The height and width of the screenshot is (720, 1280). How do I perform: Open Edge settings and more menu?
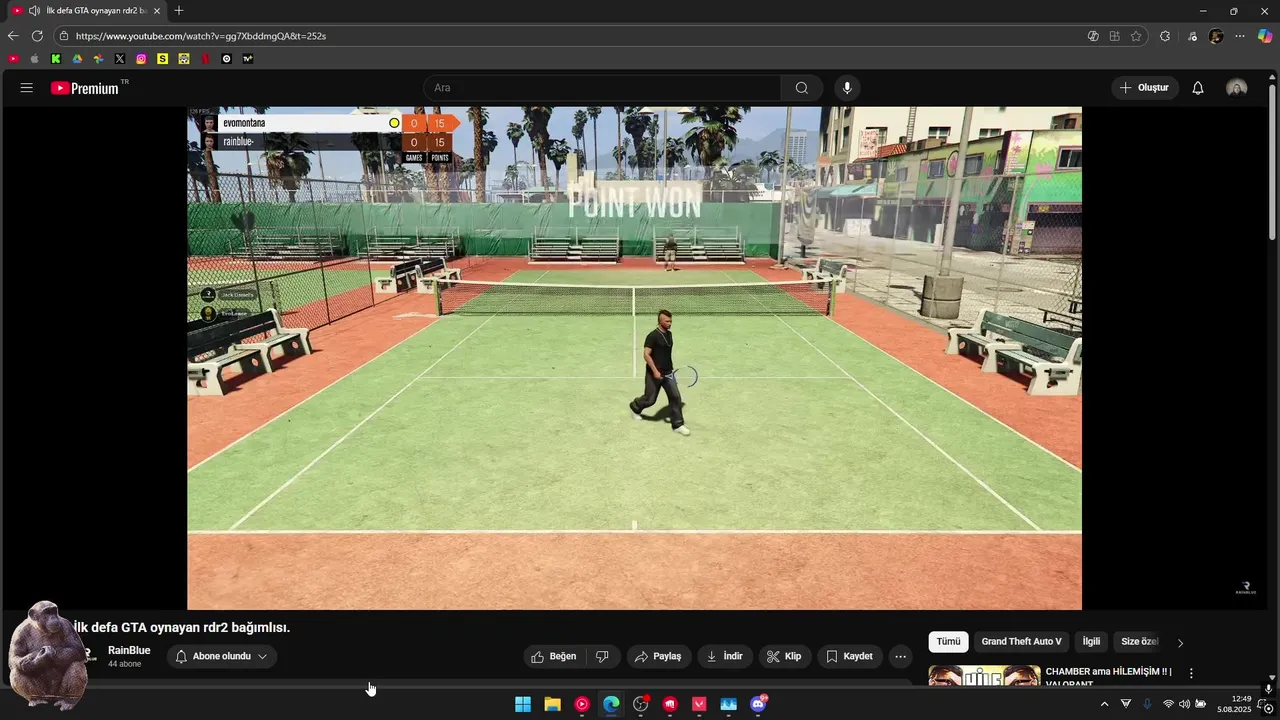click(x=1240, y=36)
